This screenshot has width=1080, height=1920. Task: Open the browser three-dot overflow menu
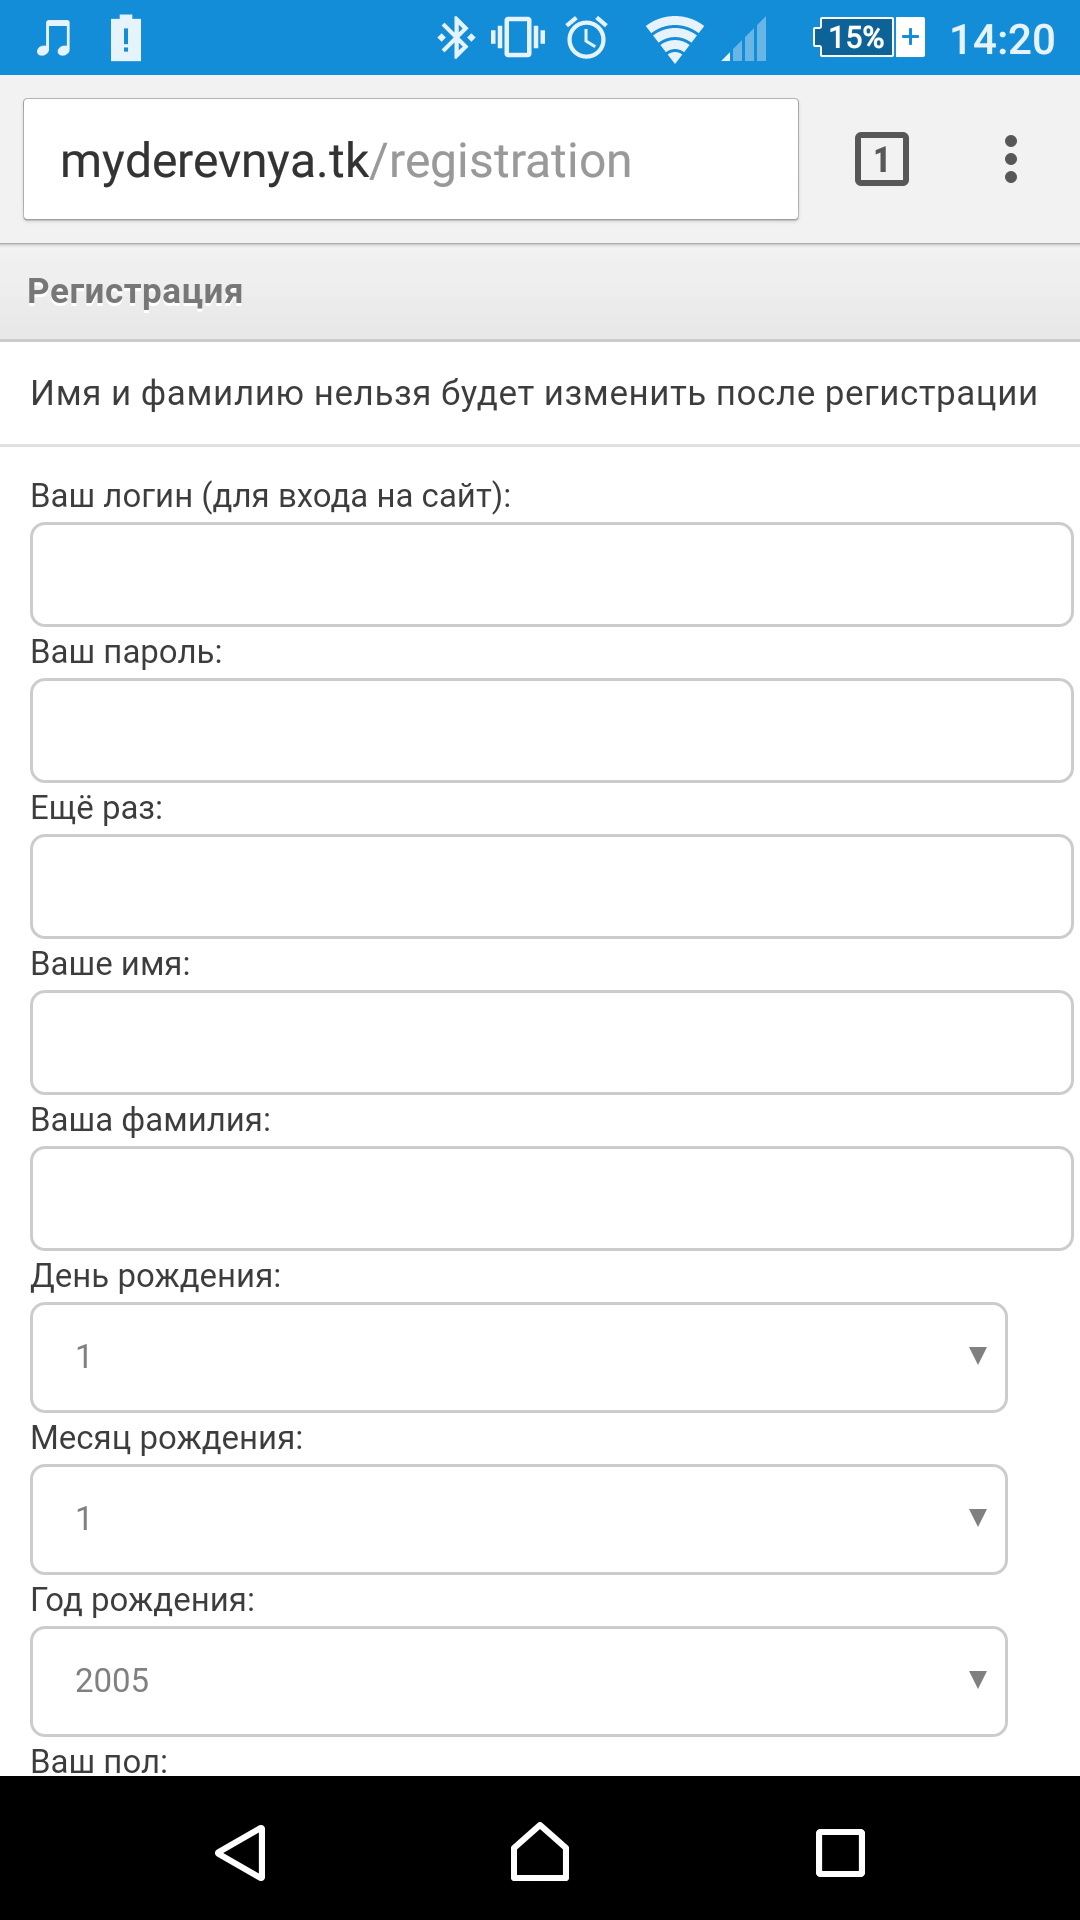coord(1010,159)
